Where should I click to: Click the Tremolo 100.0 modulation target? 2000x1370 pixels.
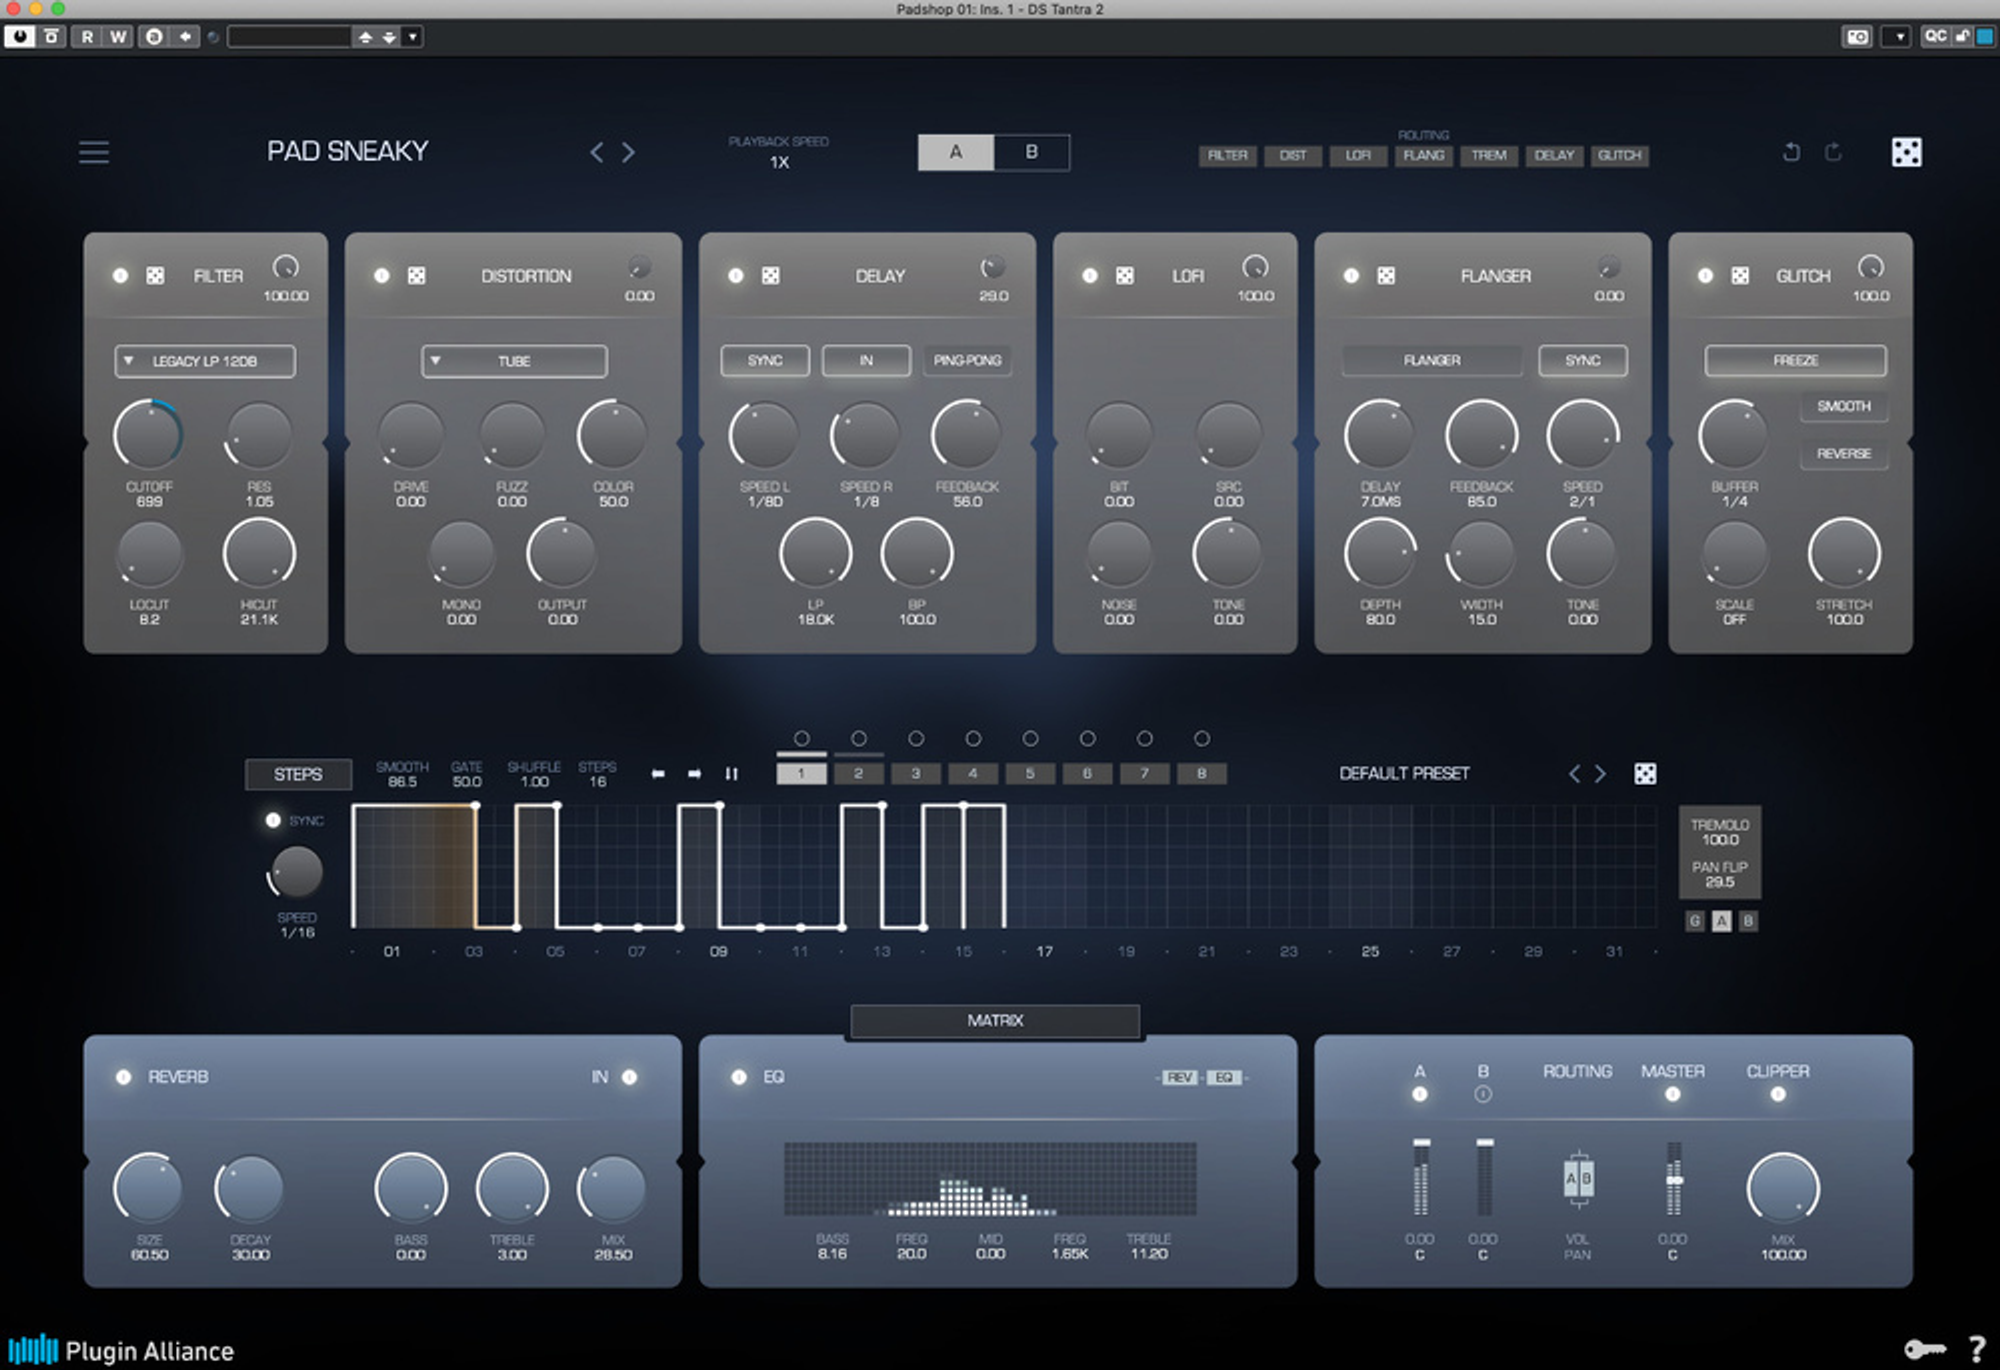[1719, 832]
